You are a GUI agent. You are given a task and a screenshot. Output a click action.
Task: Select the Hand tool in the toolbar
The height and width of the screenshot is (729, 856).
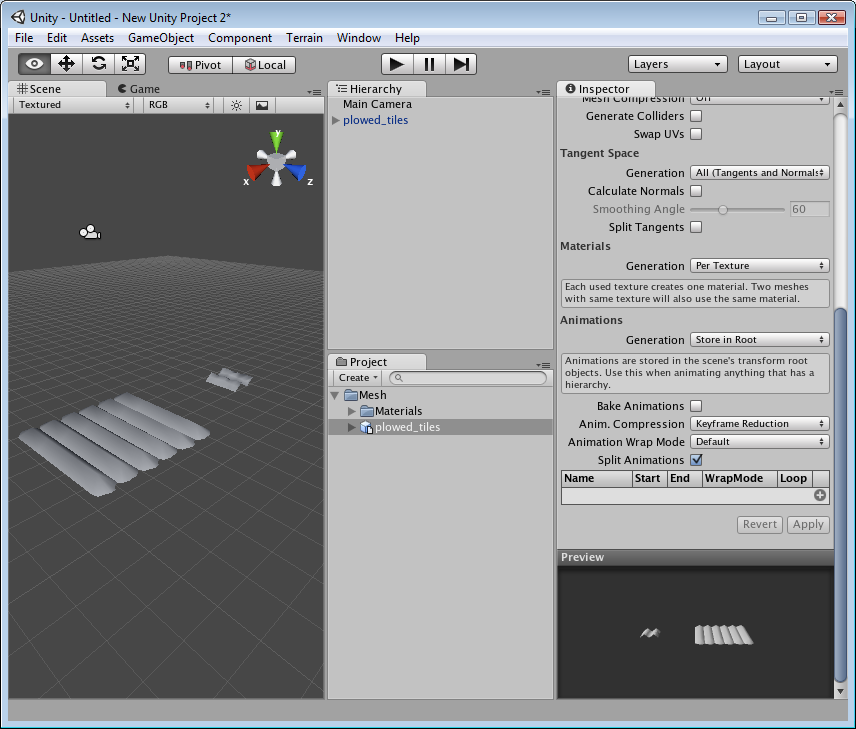click(33, 63)
